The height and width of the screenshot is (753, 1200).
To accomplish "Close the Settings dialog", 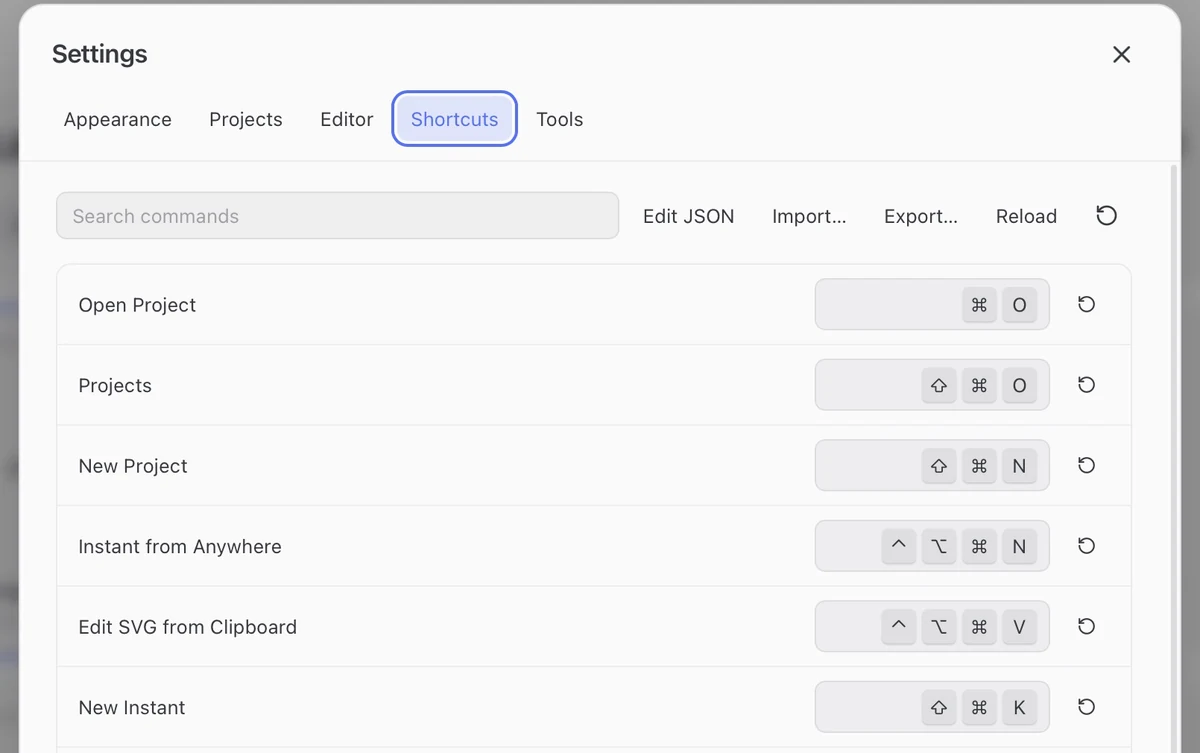I will pos(1122,55).
